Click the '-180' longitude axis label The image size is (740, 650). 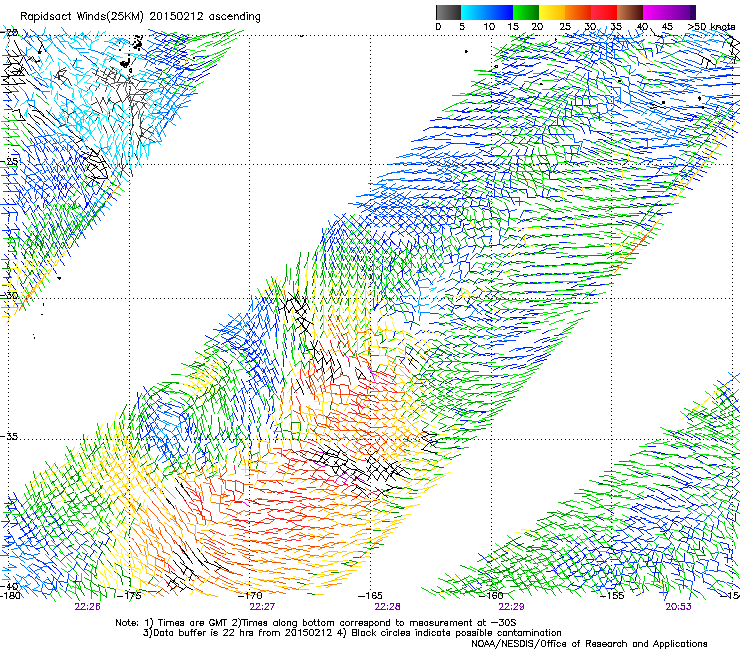(x=10, y=595)
